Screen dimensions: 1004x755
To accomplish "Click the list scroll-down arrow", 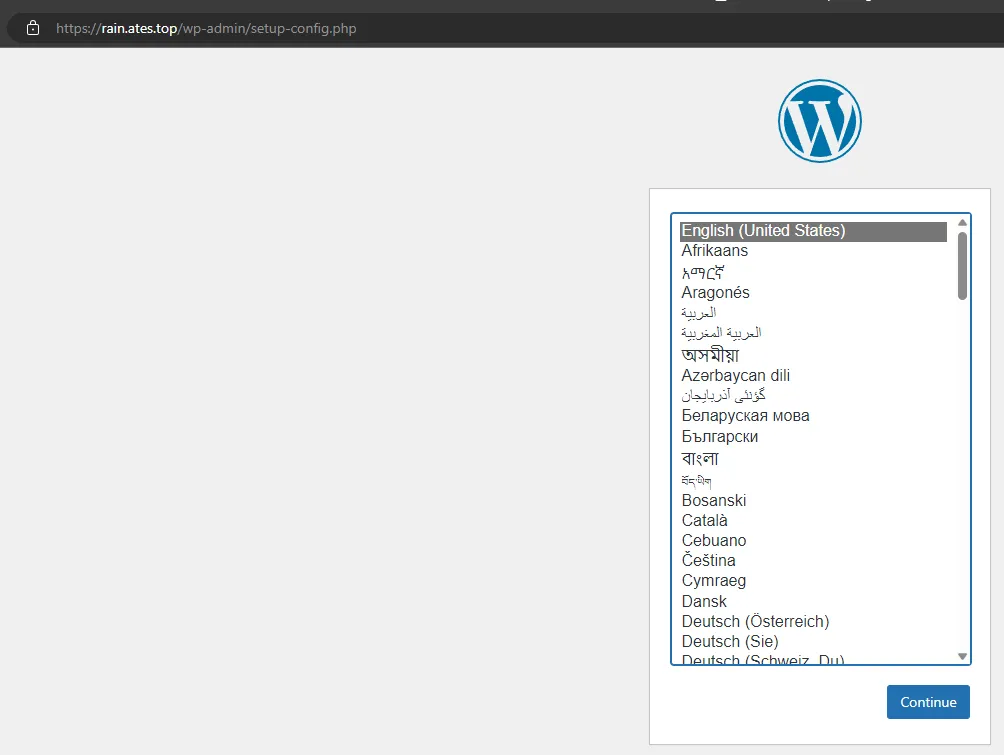I will click(962, 656).
